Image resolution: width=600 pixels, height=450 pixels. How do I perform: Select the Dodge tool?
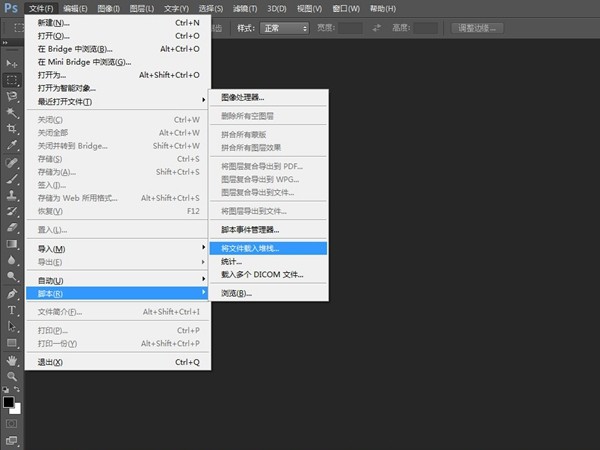pos(11,276)
